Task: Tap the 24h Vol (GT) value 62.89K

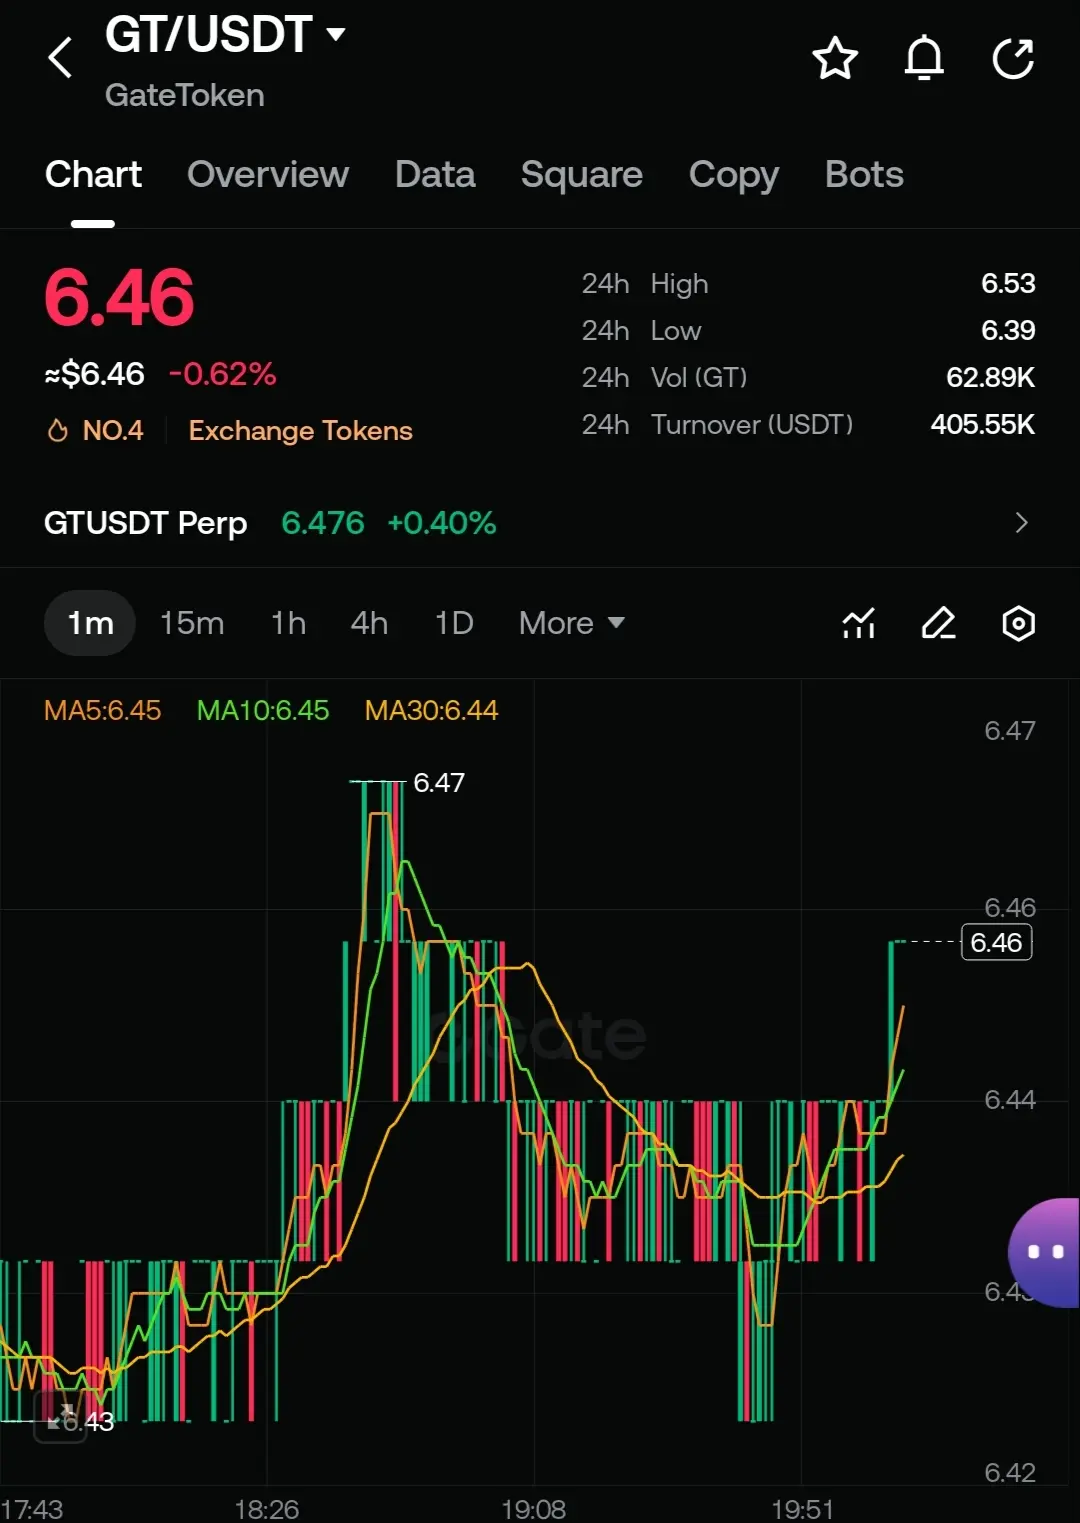Action: (x=990, y=378)
